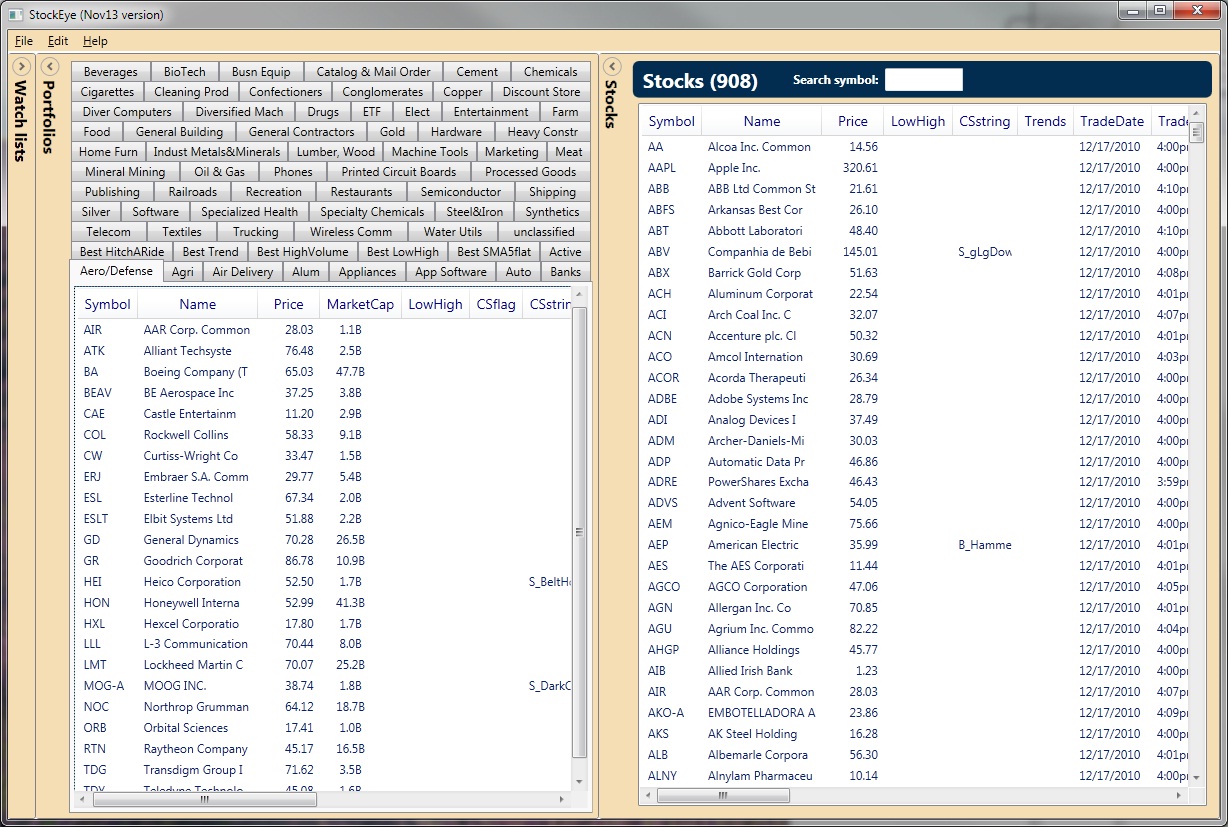Click the S_gLgDow cell for ABV

[984, 252]
